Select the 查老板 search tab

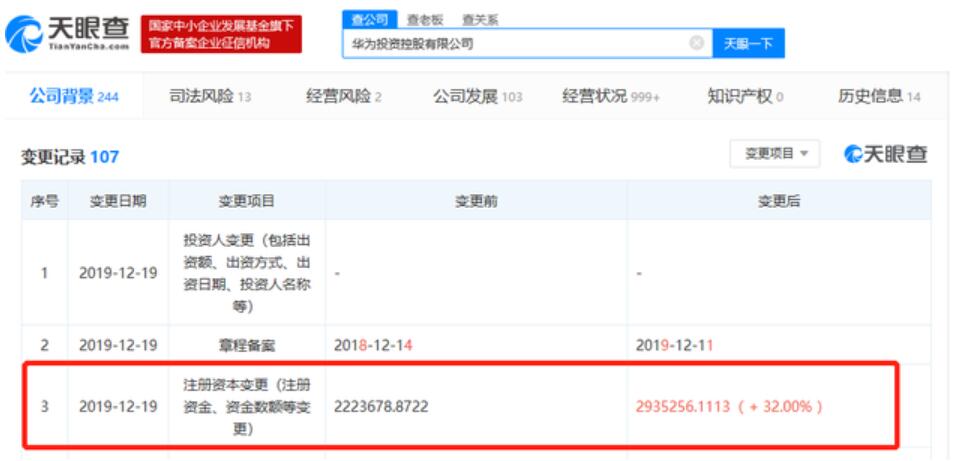pyautogui.click(x=425, y=20)
